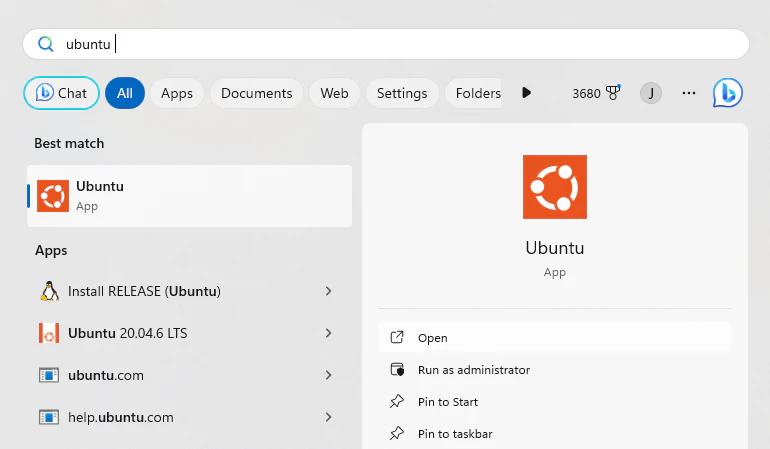Select the Documents filter tab
The height and width of the screenshot is (449, 770).
point(256,93)
